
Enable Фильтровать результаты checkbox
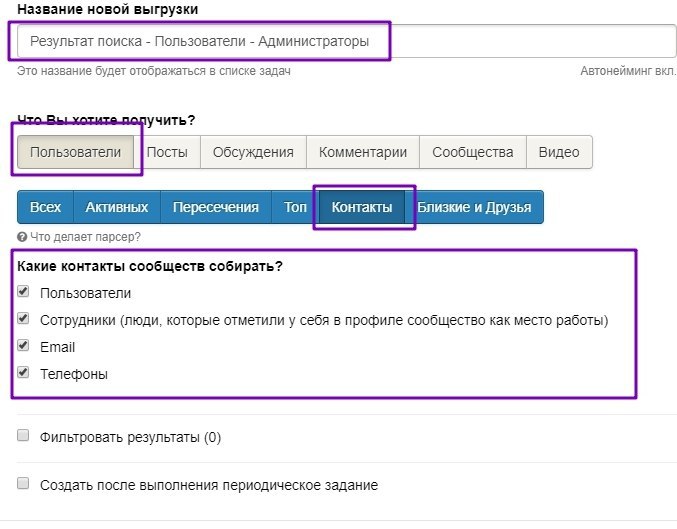(x=23, y=436)
